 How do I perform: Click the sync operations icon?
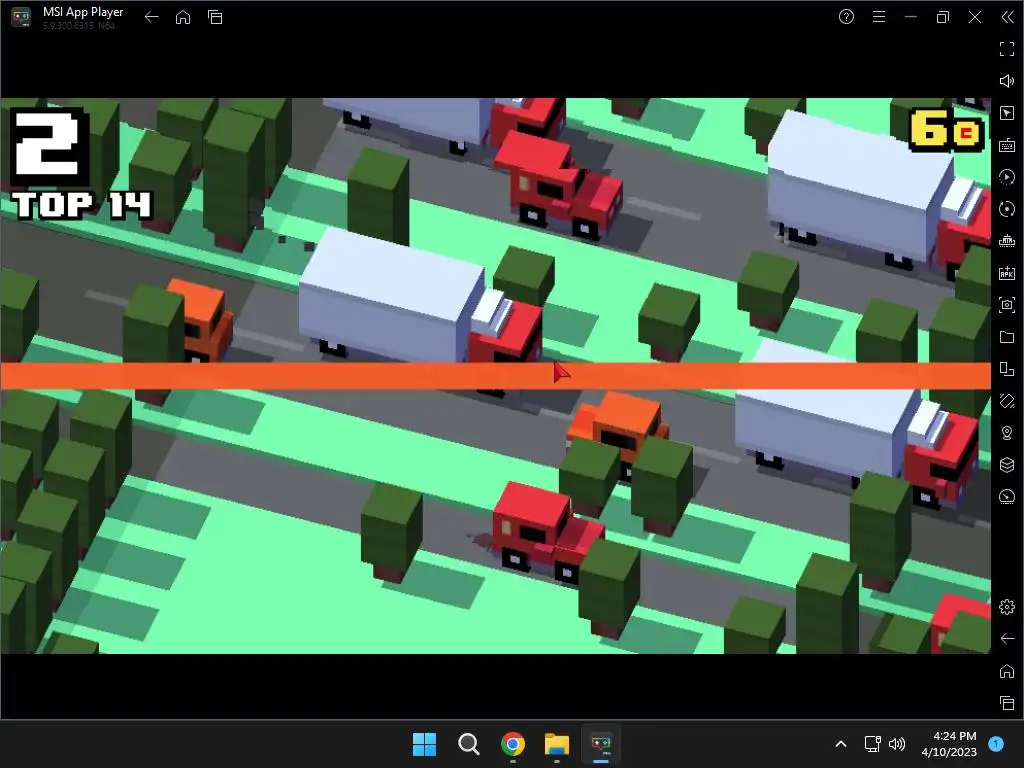coord(1007,209)
